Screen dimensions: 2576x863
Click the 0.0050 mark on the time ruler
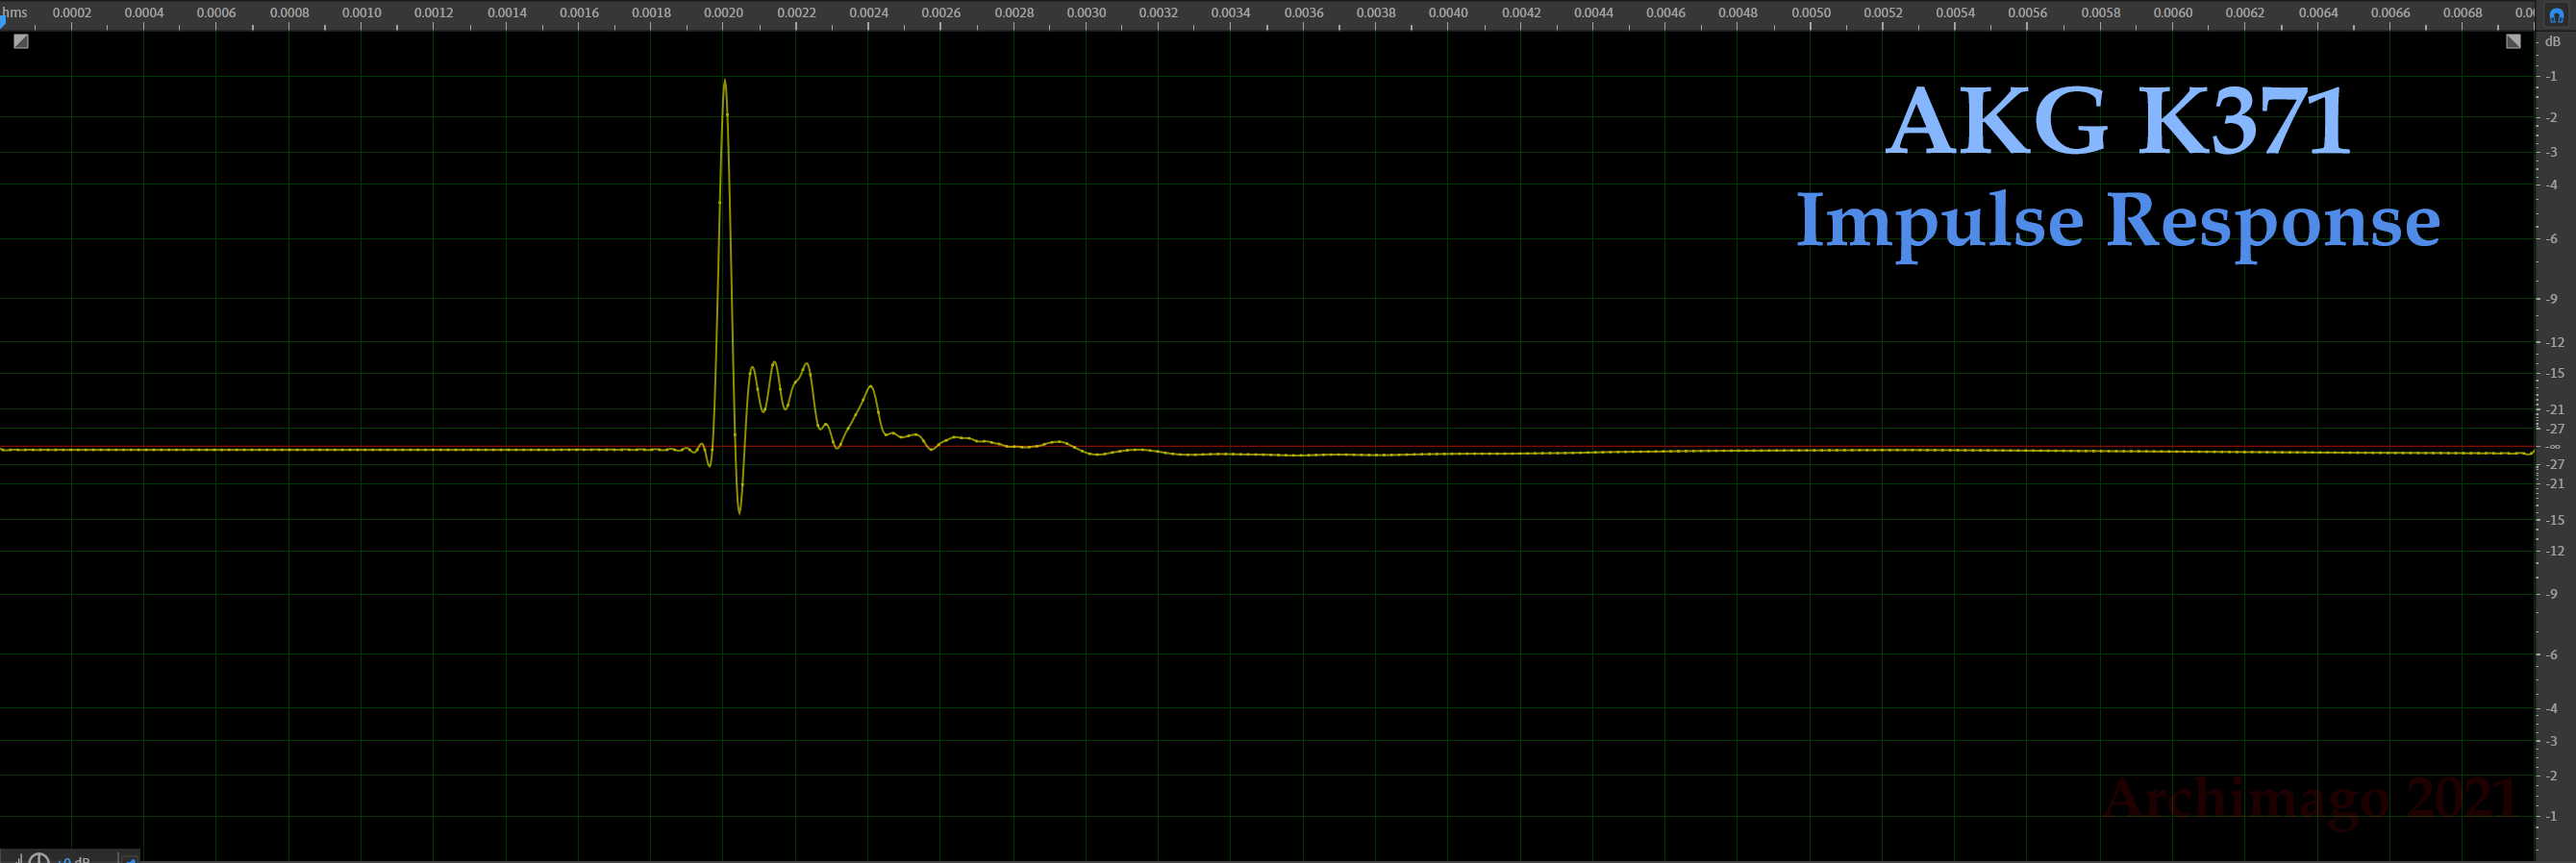click(x=1811, y=13)
